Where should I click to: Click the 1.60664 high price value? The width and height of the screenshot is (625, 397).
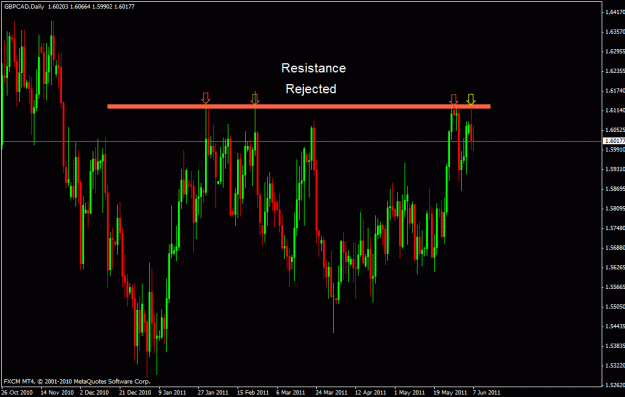tap(81, 7)
